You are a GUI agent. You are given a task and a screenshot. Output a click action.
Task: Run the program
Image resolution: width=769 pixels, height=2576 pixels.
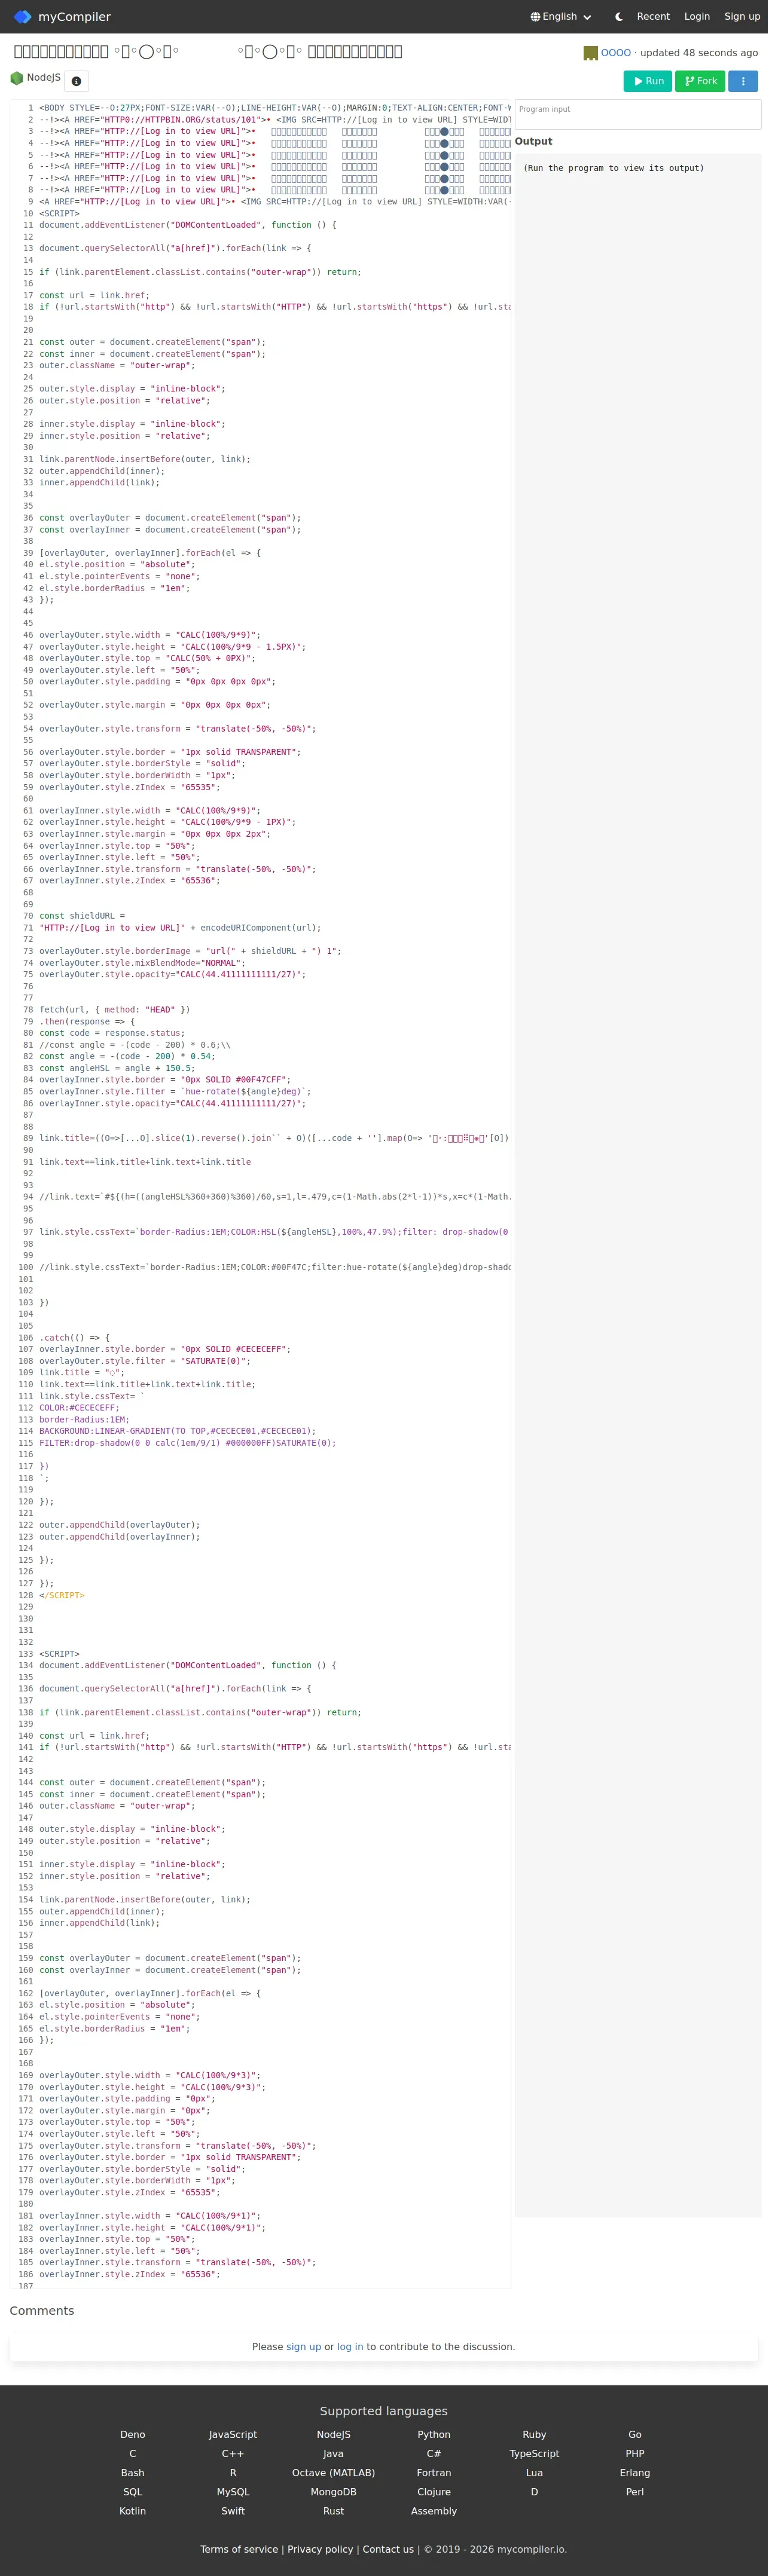point(648,81)
